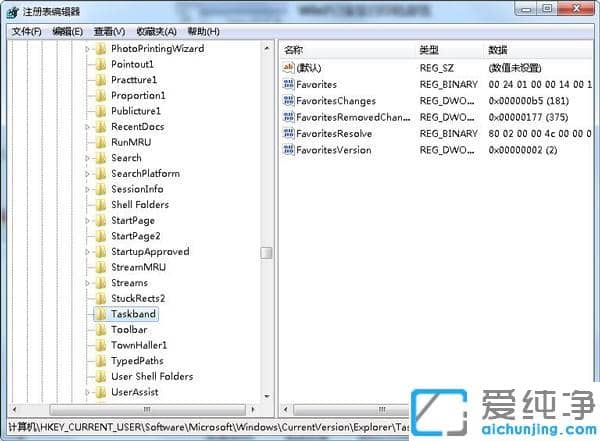The width and height of the screenshot is (600, 441).
Task: Click the Shell Folders key icon
Action: point(101,205)
